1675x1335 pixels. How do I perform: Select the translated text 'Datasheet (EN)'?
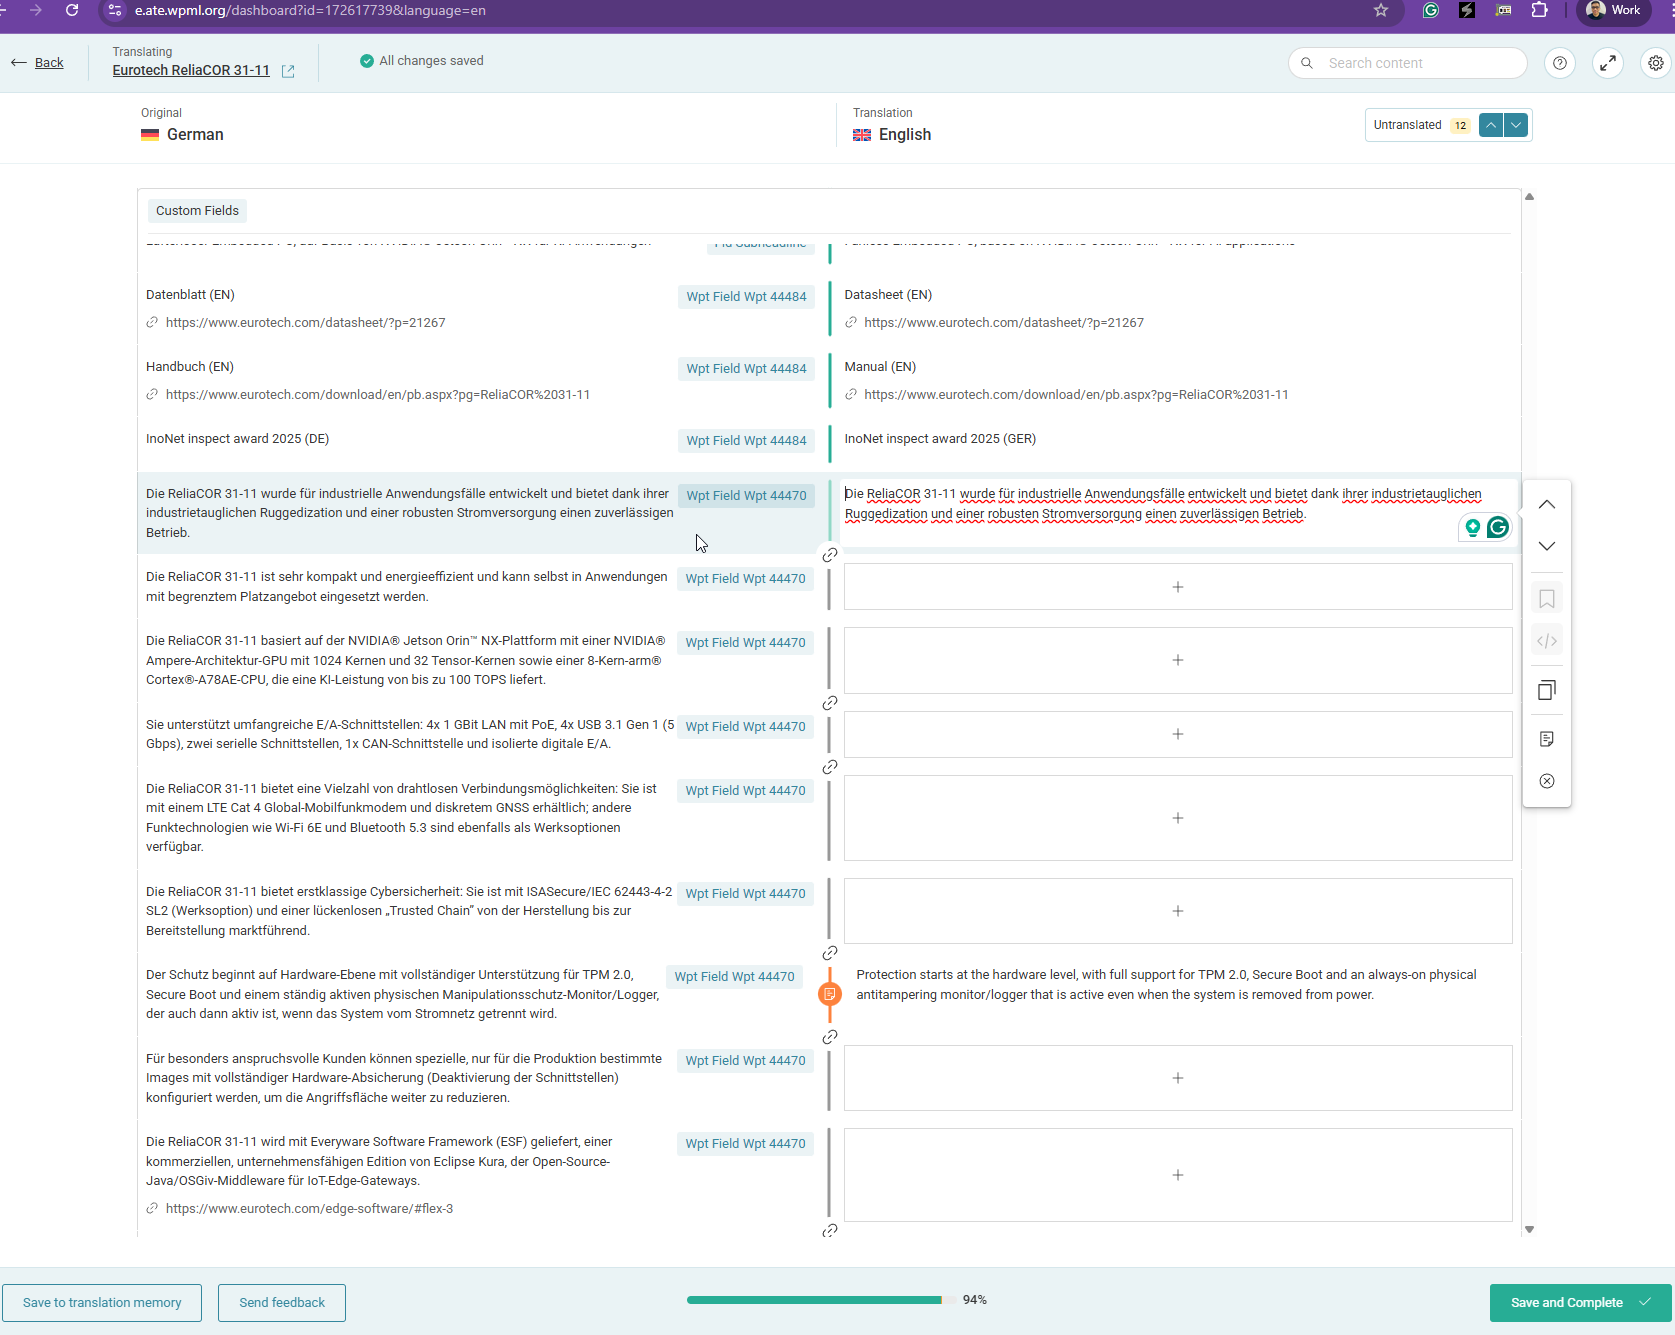pos(888,295)
